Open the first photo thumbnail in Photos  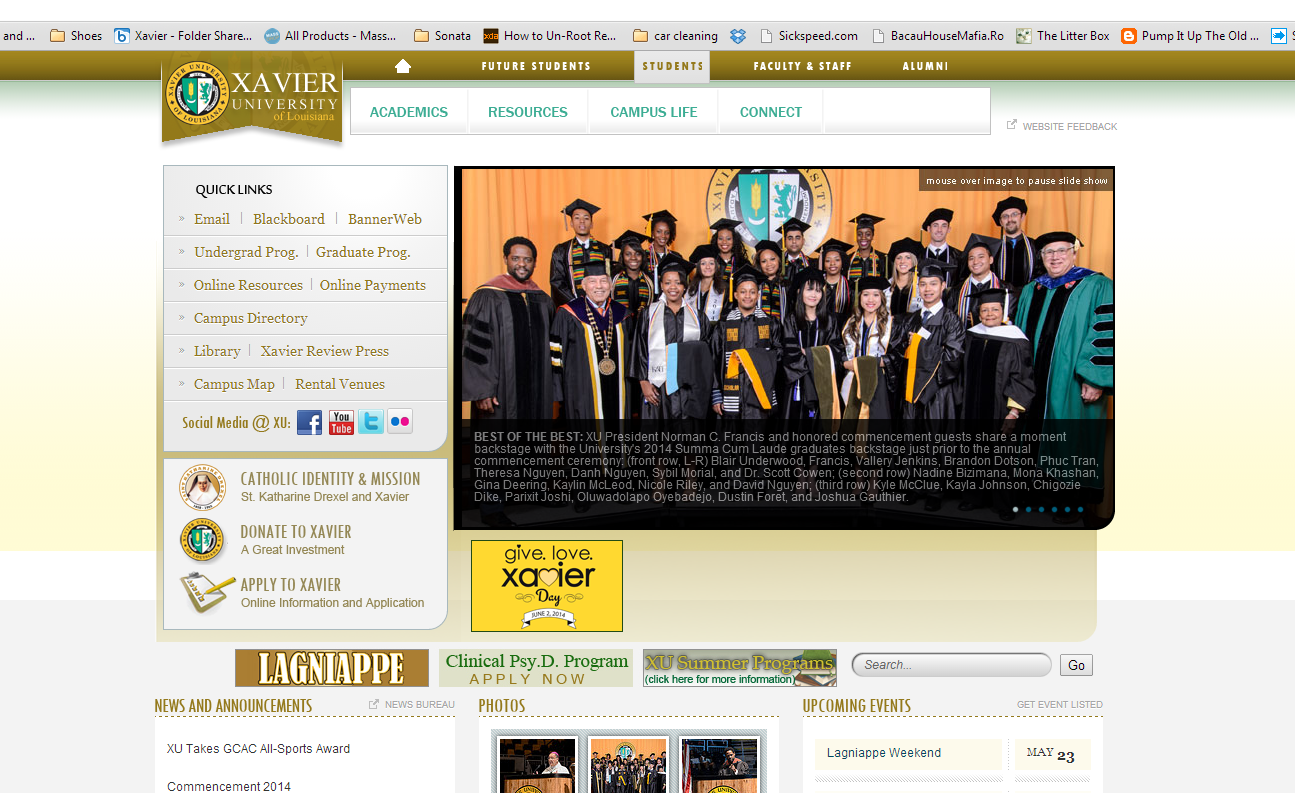click(x=538, y=765)
